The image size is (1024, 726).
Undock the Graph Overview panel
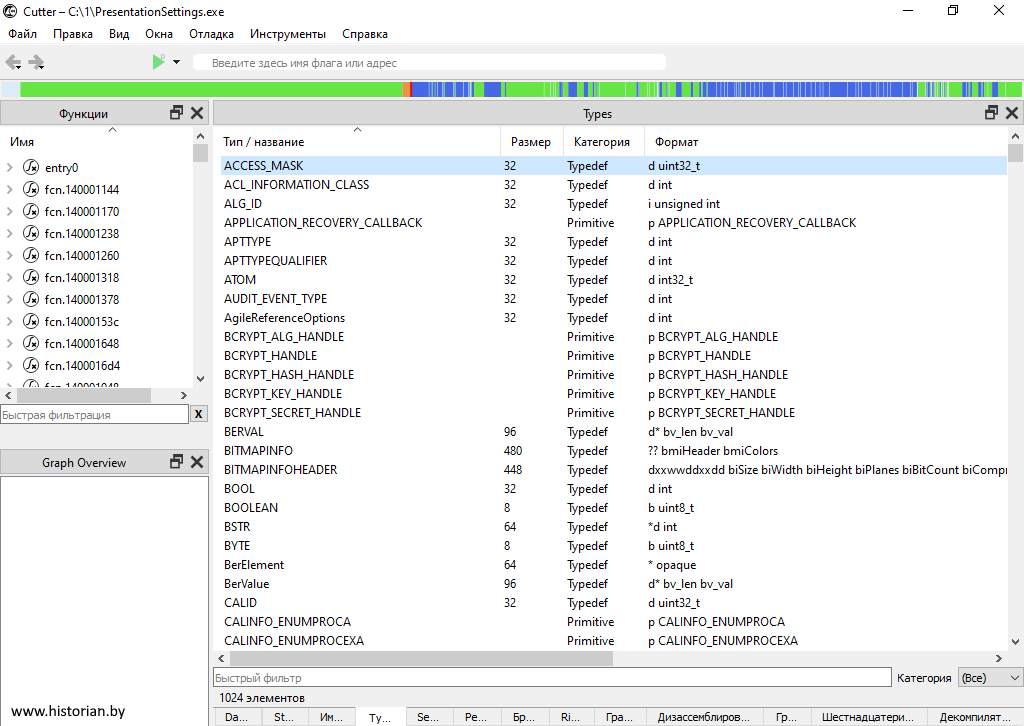177,462
